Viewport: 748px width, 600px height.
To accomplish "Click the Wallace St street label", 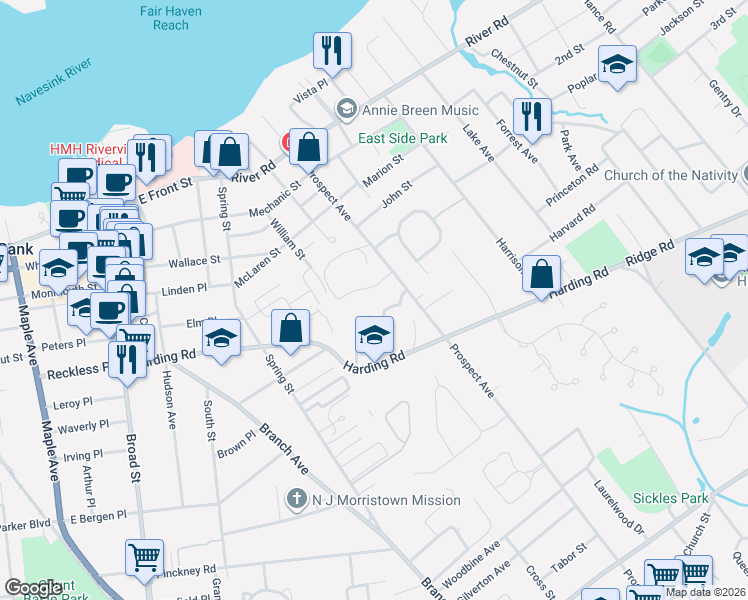I will tap(194, 261).
